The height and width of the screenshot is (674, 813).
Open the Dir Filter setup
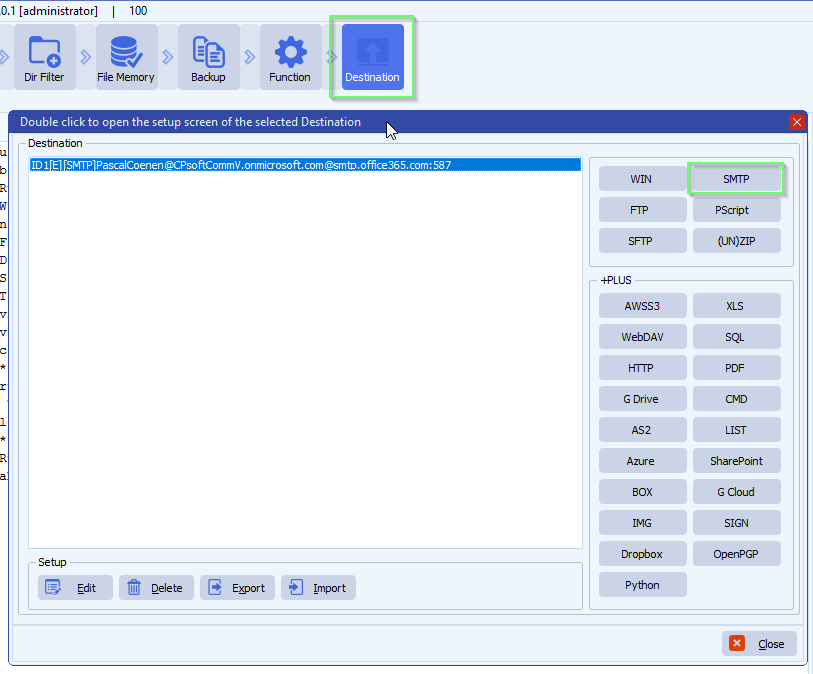click(x=44, y=57)
